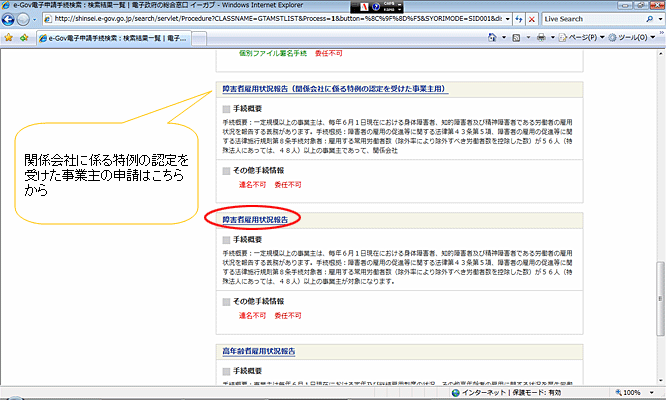Open the ツール(O) menu

(632, 38)
